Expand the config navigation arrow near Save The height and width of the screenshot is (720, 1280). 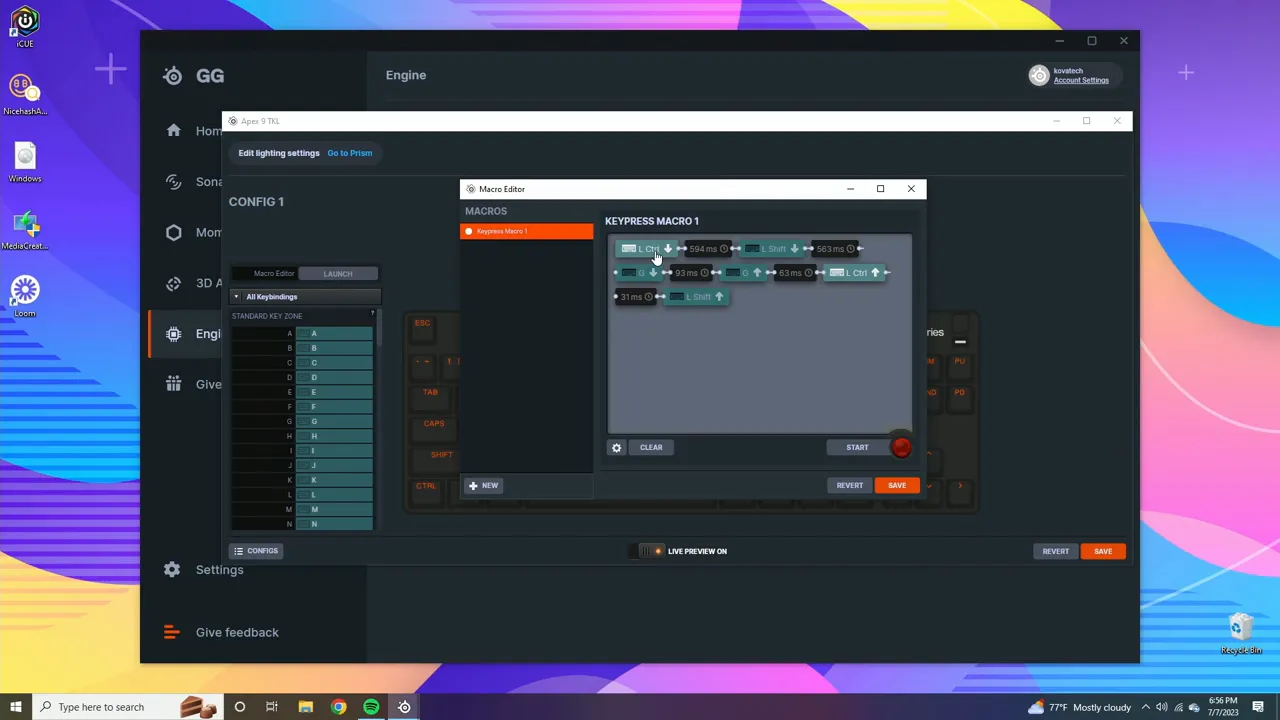[x=959, y=485]
